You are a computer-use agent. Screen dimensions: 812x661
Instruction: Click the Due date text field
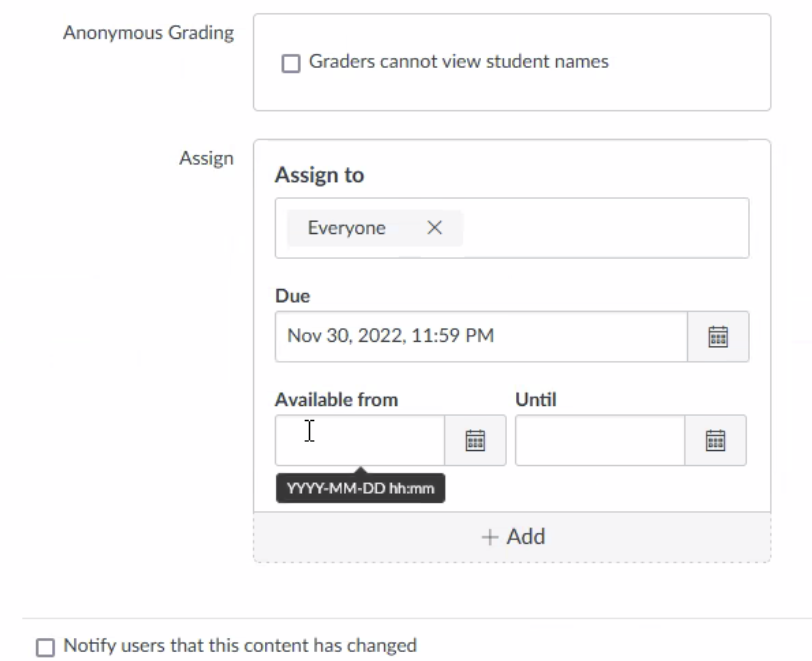point(481,337)
